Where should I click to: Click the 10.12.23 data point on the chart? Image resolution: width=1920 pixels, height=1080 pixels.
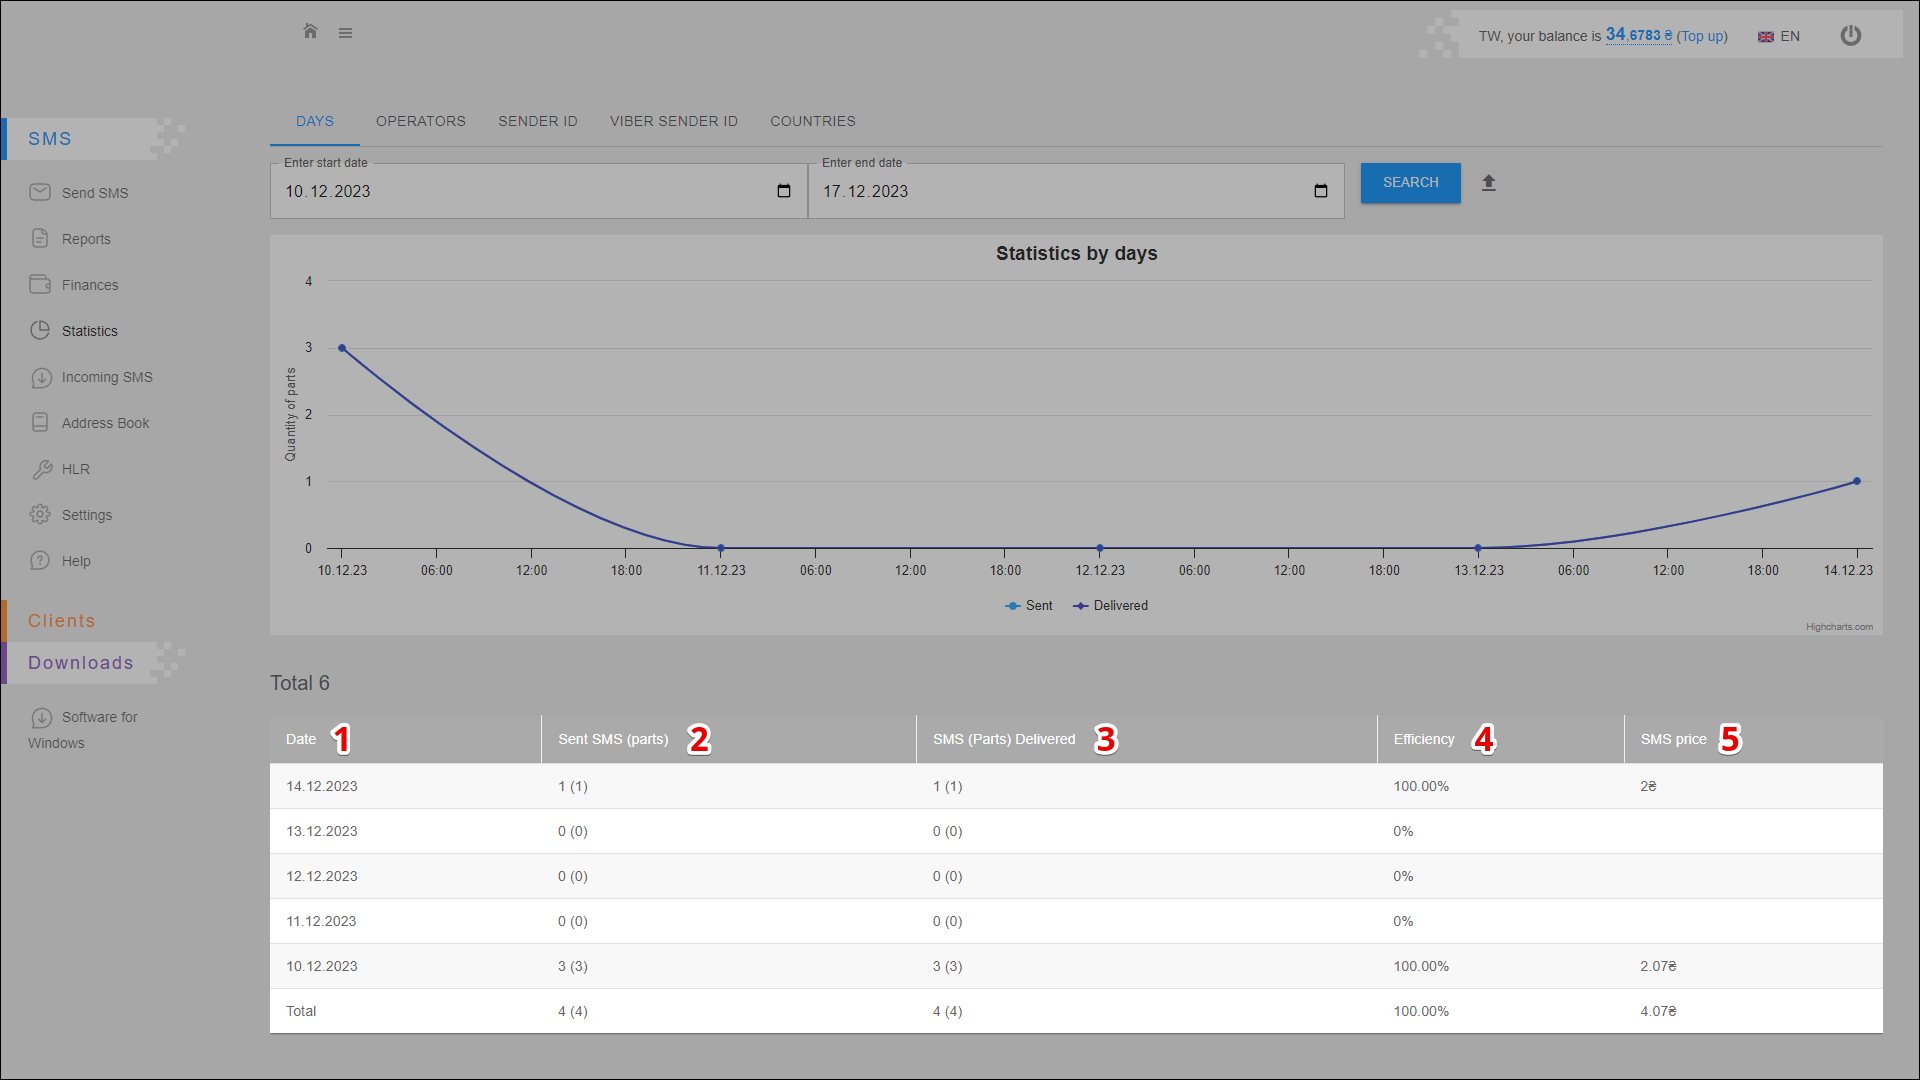pos(342,348)
